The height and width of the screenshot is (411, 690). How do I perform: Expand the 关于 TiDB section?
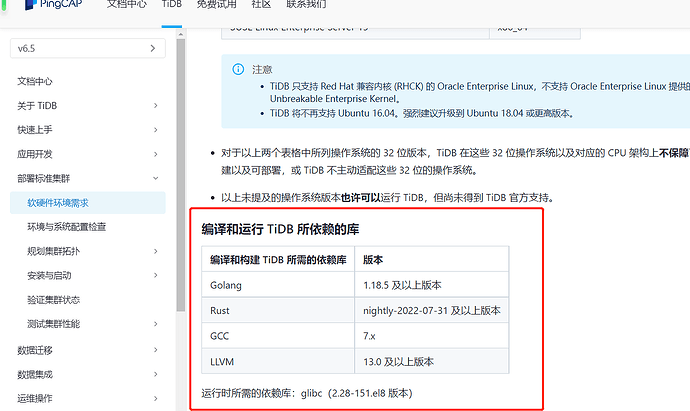155,106
